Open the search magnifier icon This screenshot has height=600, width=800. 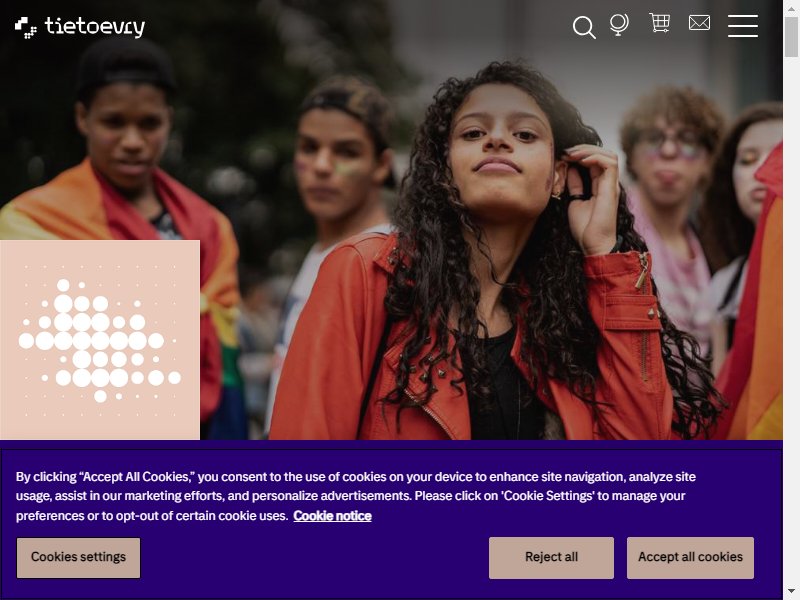tap(584, 27)
